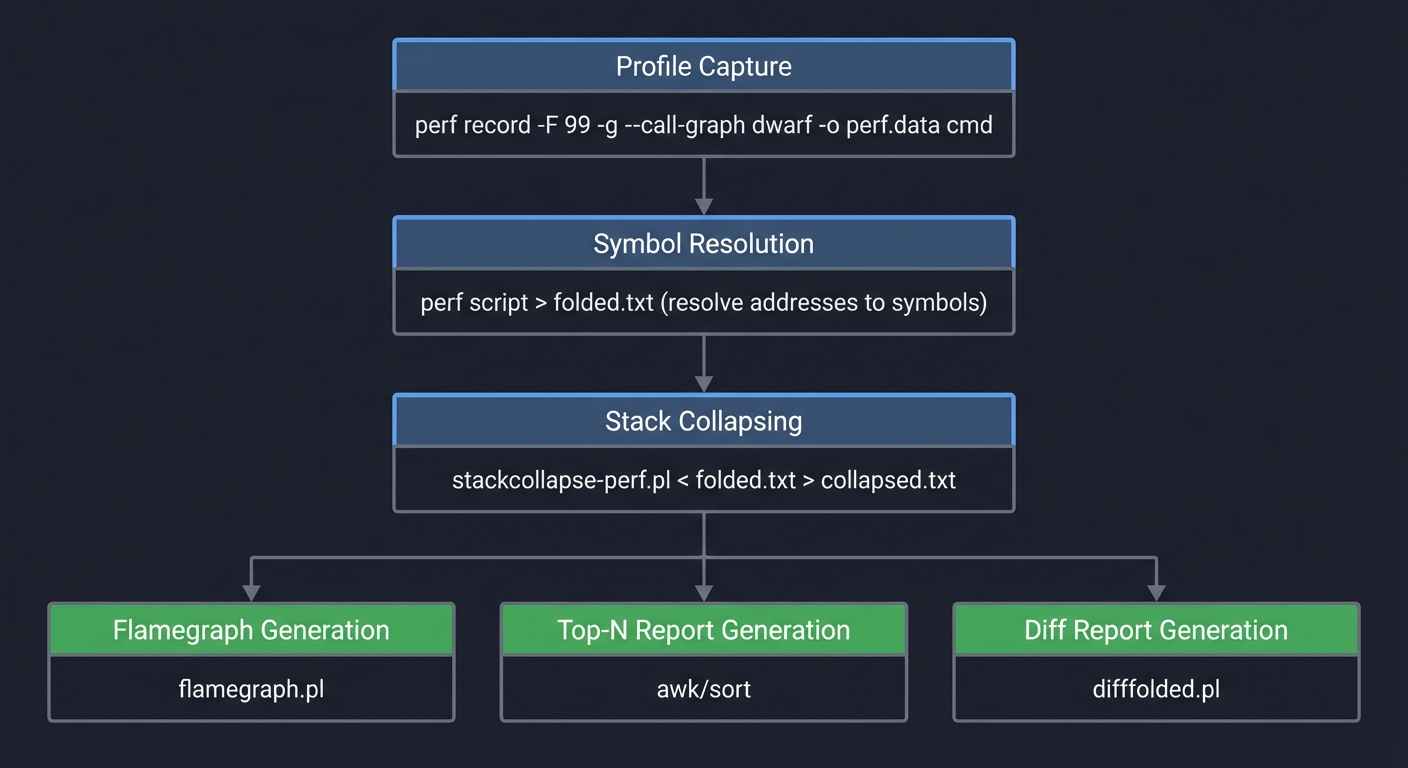Select the Stack Collapsing header node

point(703,421)
